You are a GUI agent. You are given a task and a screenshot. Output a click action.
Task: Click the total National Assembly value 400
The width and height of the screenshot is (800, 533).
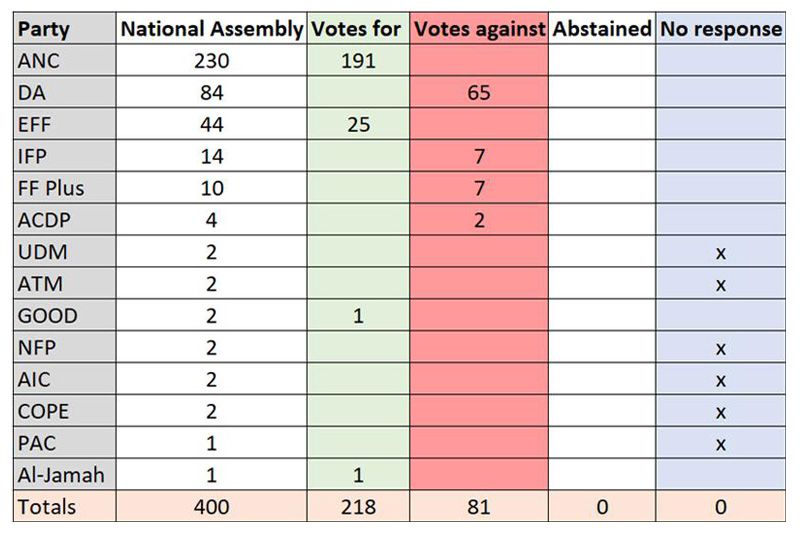point(211,507)
